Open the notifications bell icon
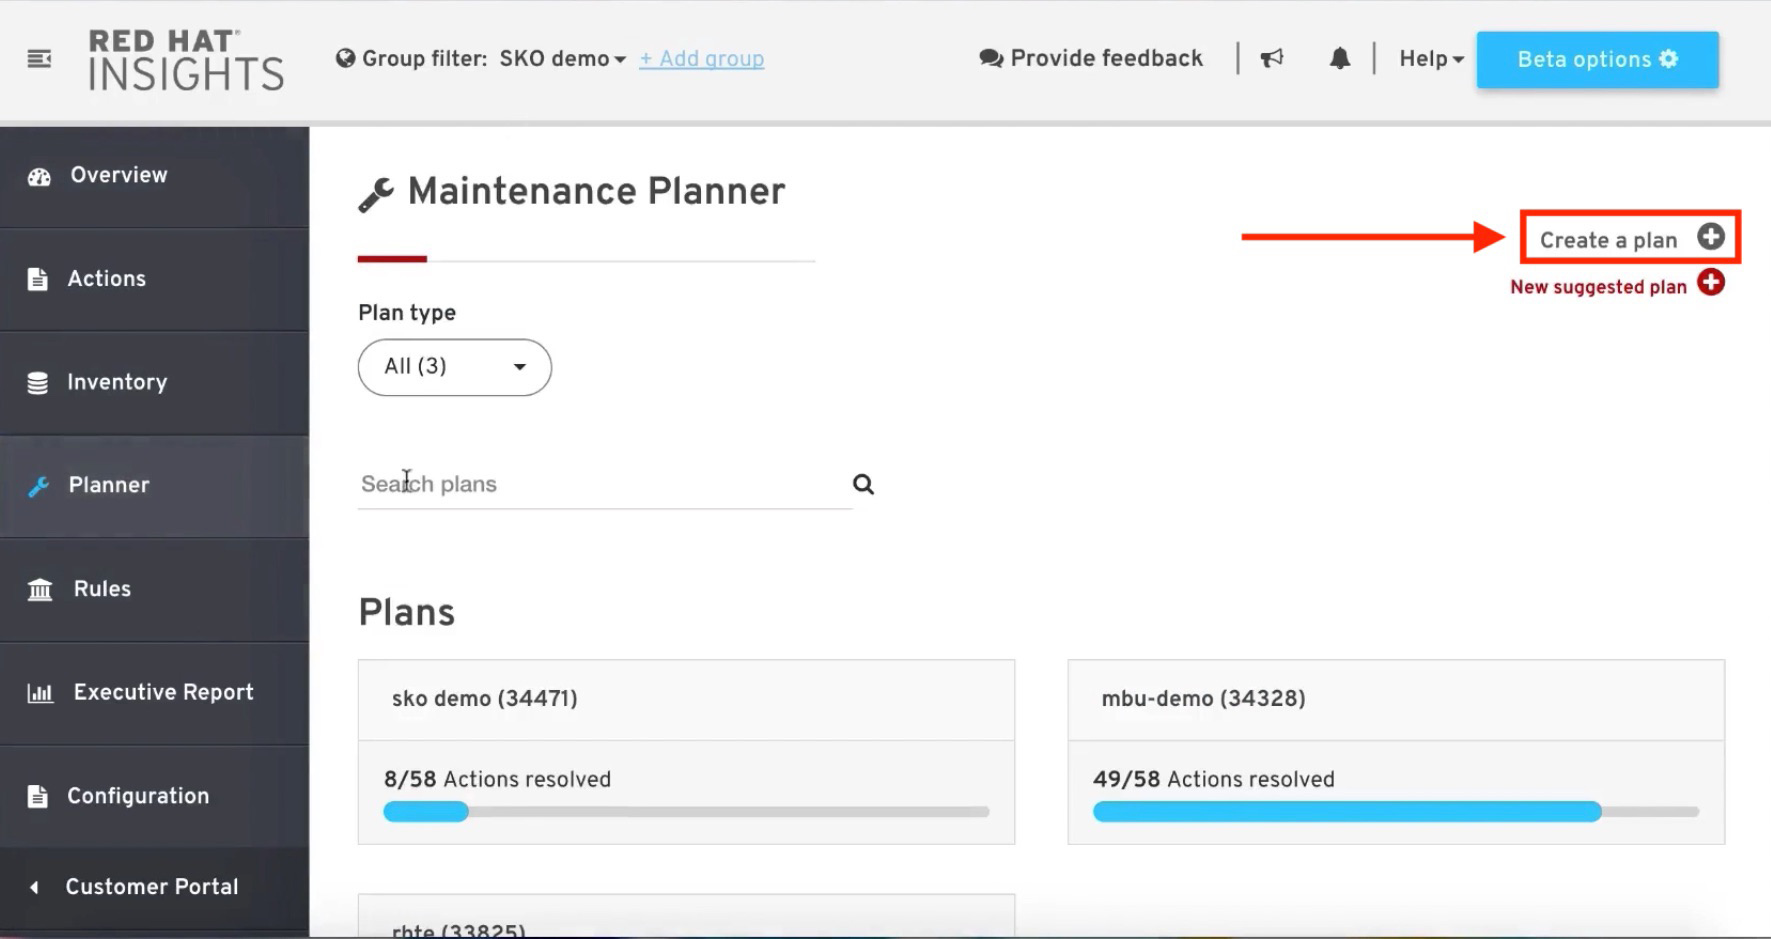 tap(1339, 59)
